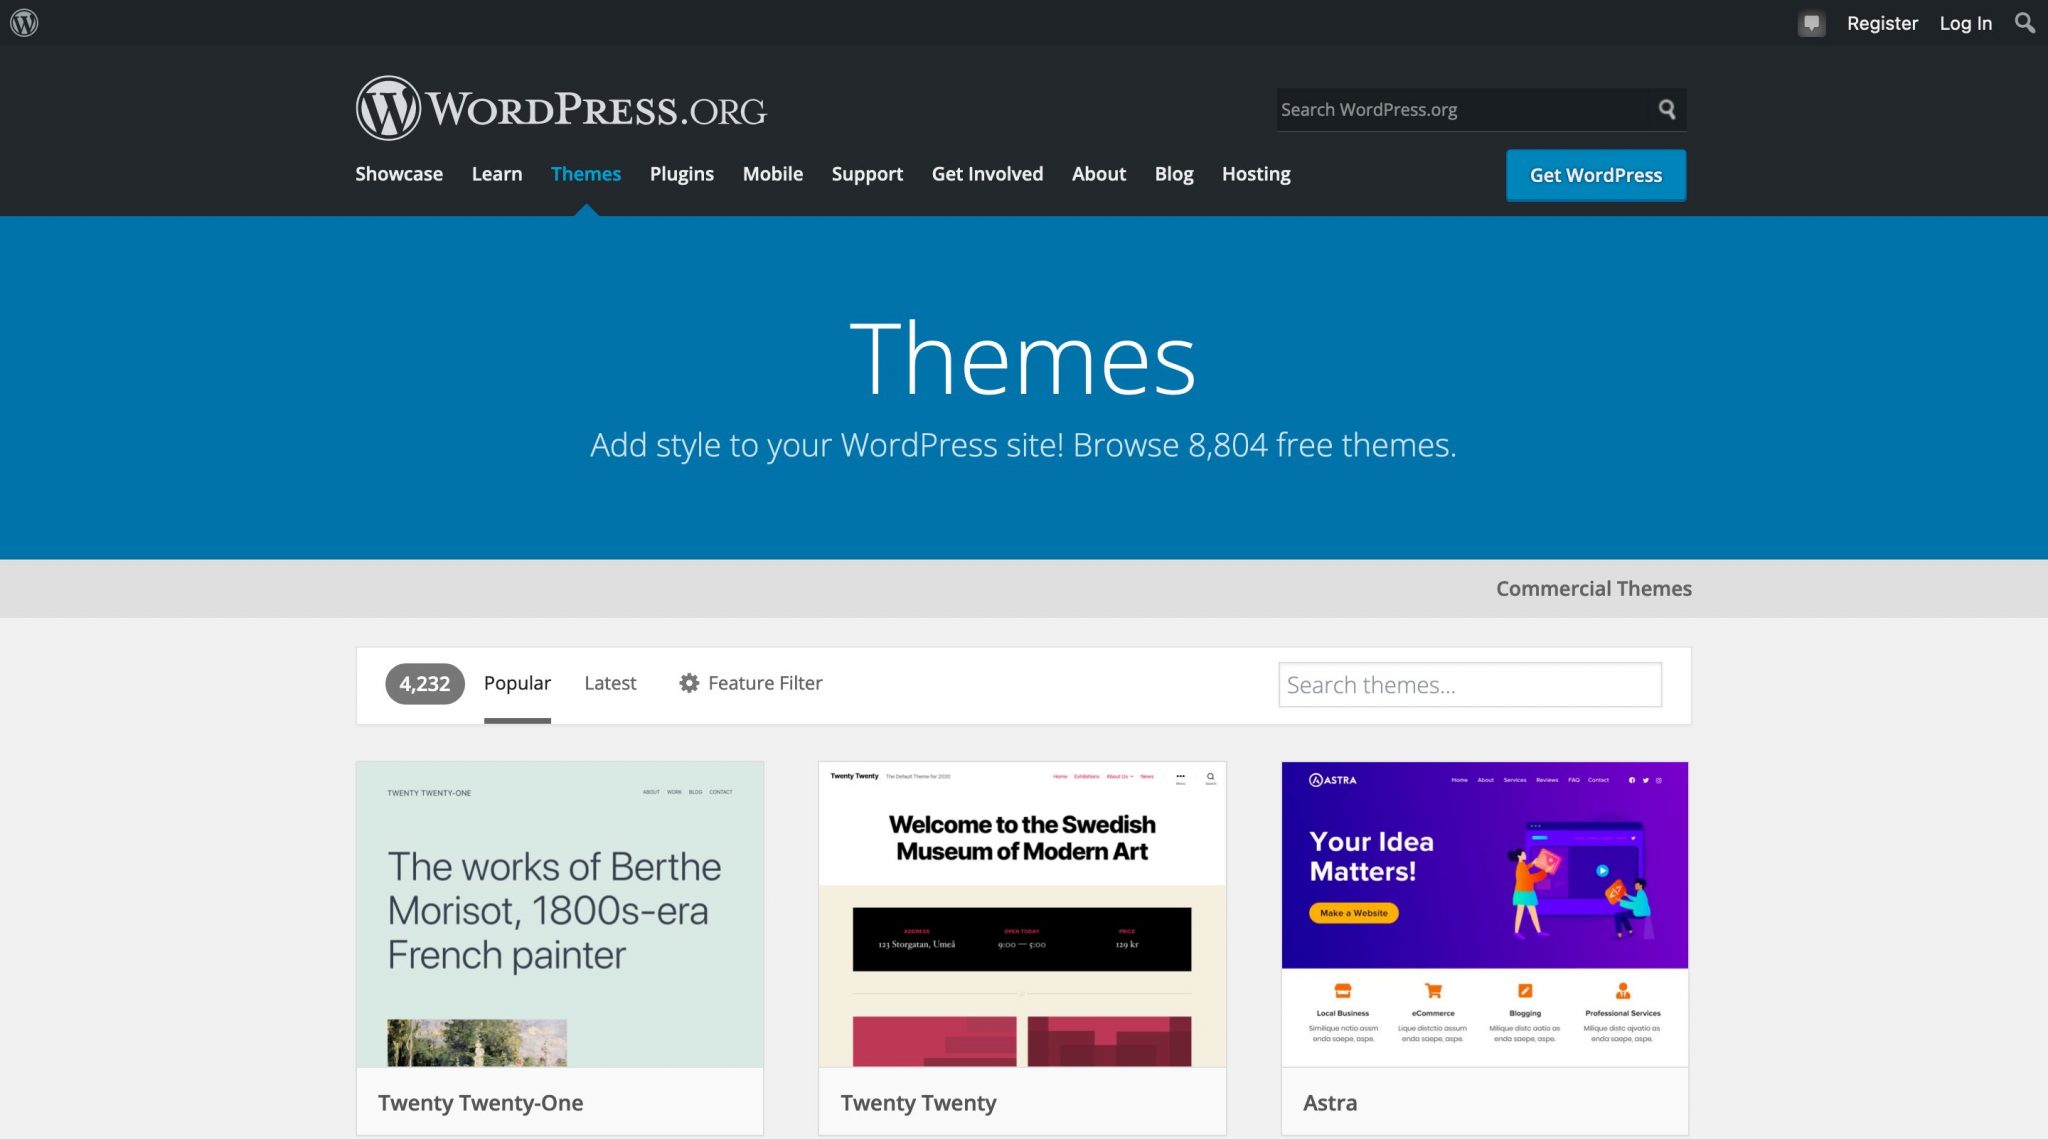Click the WordPress.org header logo
2048x1139 pixels.
(x=561, y=108)
